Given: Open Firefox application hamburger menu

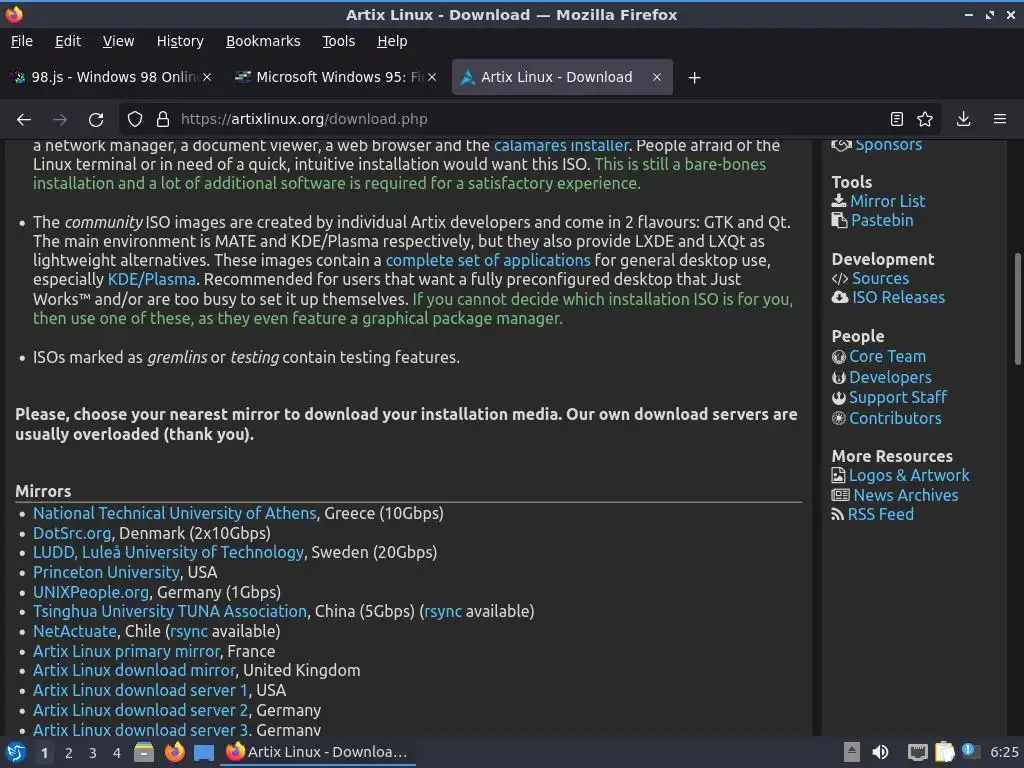Looking at the screenshot, I should [999, 119].
